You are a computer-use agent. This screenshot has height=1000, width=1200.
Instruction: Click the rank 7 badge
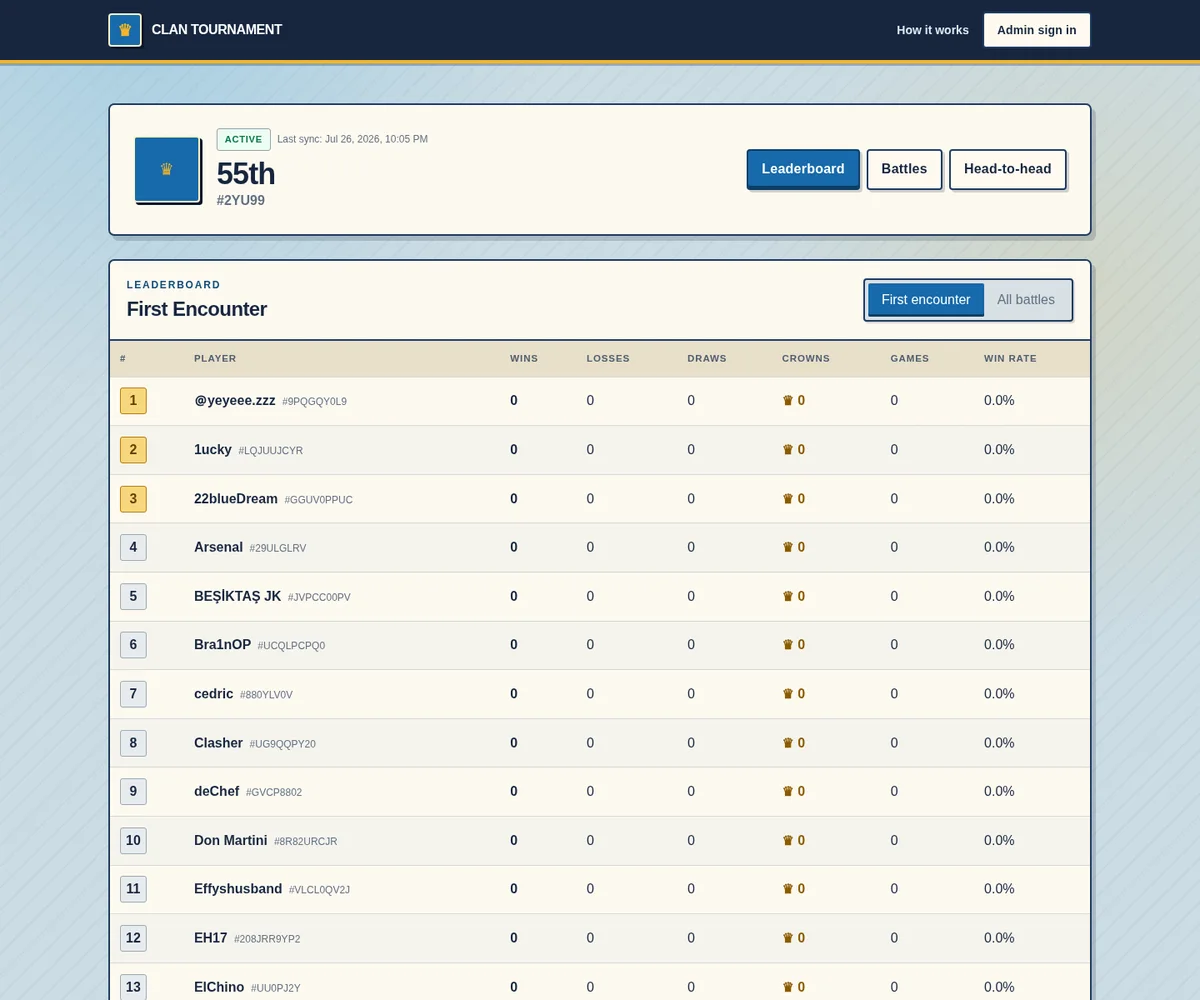coord(133,694)
